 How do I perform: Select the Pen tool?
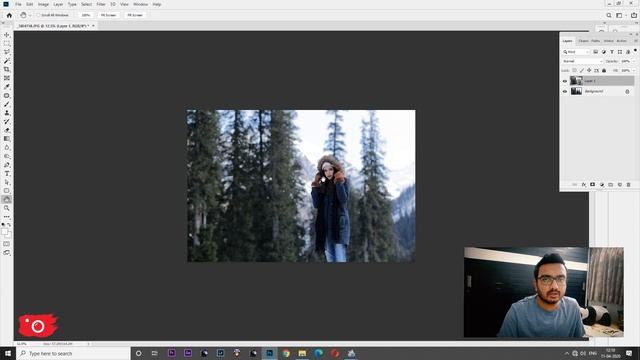tap(7, 165)
